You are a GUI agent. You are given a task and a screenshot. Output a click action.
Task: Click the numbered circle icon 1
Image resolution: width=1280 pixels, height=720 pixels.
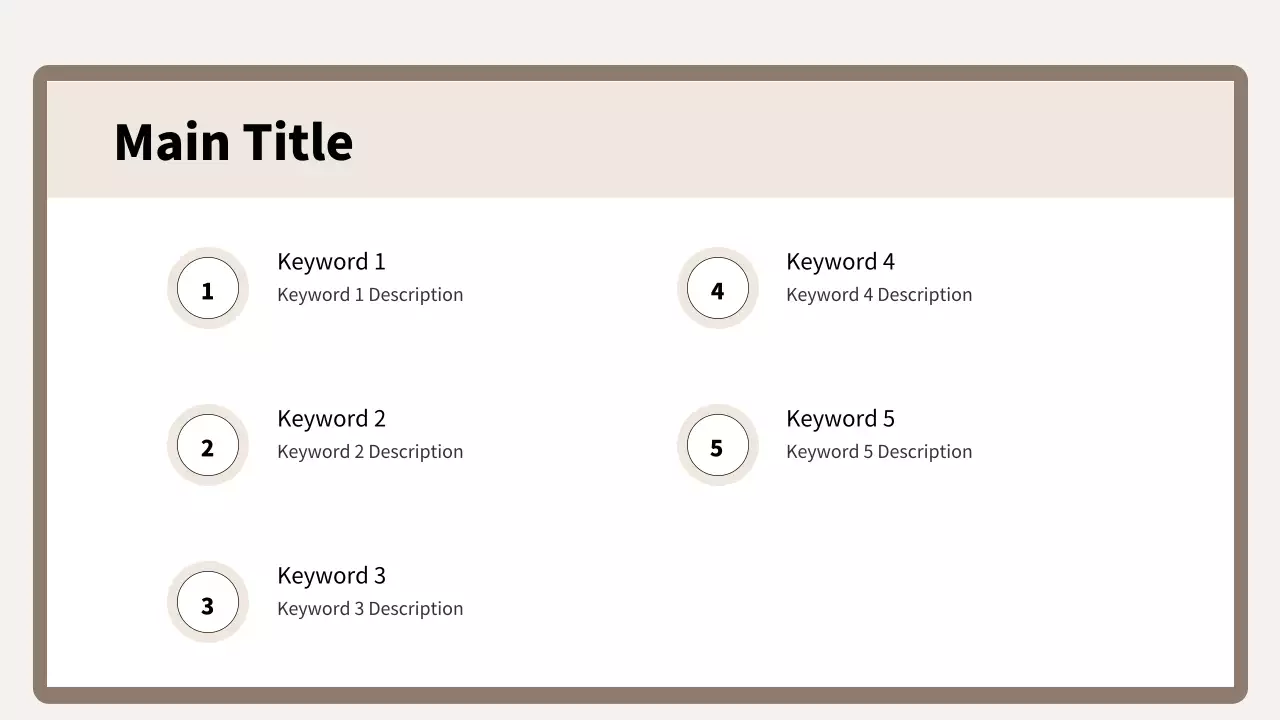[x=208, y=289]
